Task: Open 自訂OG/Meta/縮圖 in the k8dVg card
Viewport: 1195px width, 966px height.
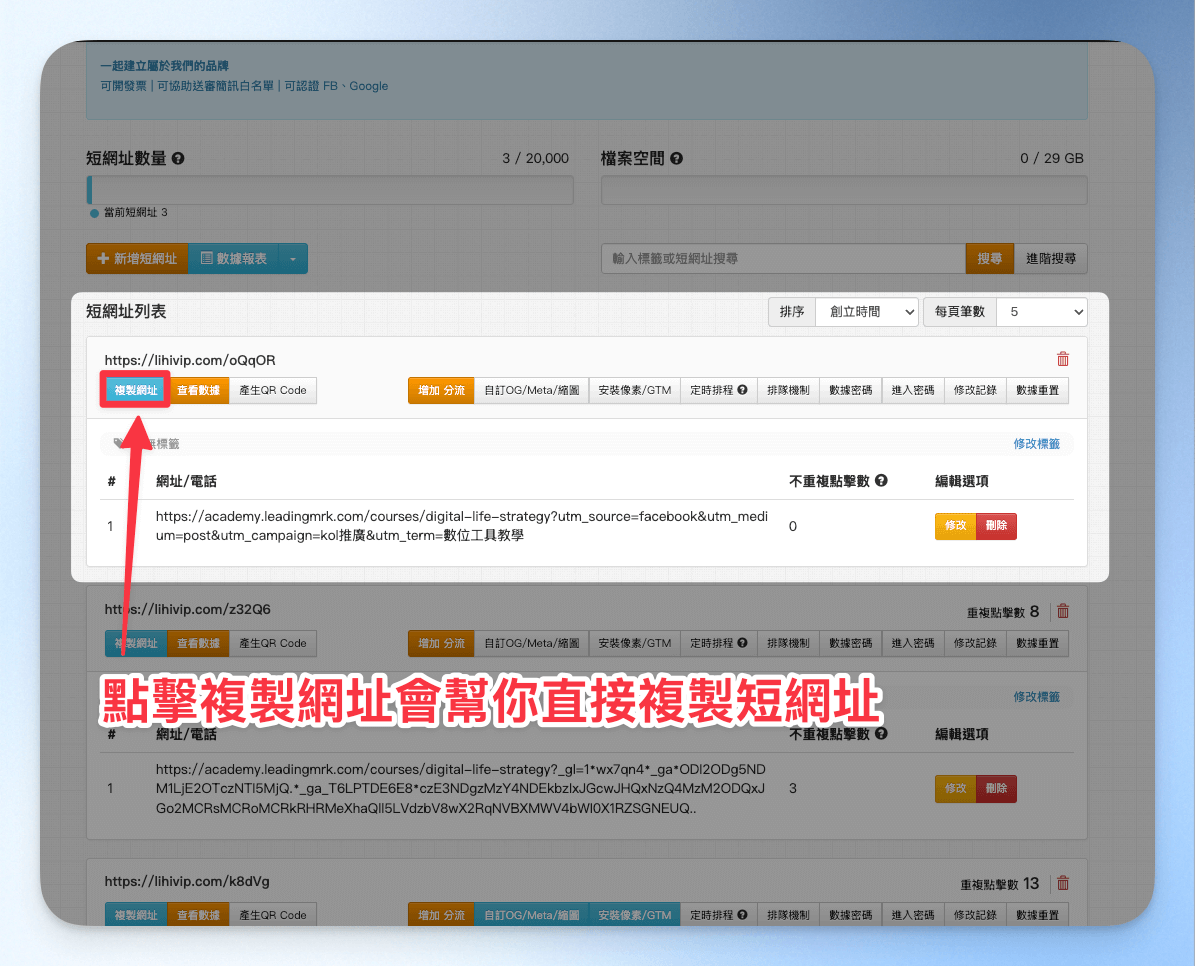Action: point(532,914)
